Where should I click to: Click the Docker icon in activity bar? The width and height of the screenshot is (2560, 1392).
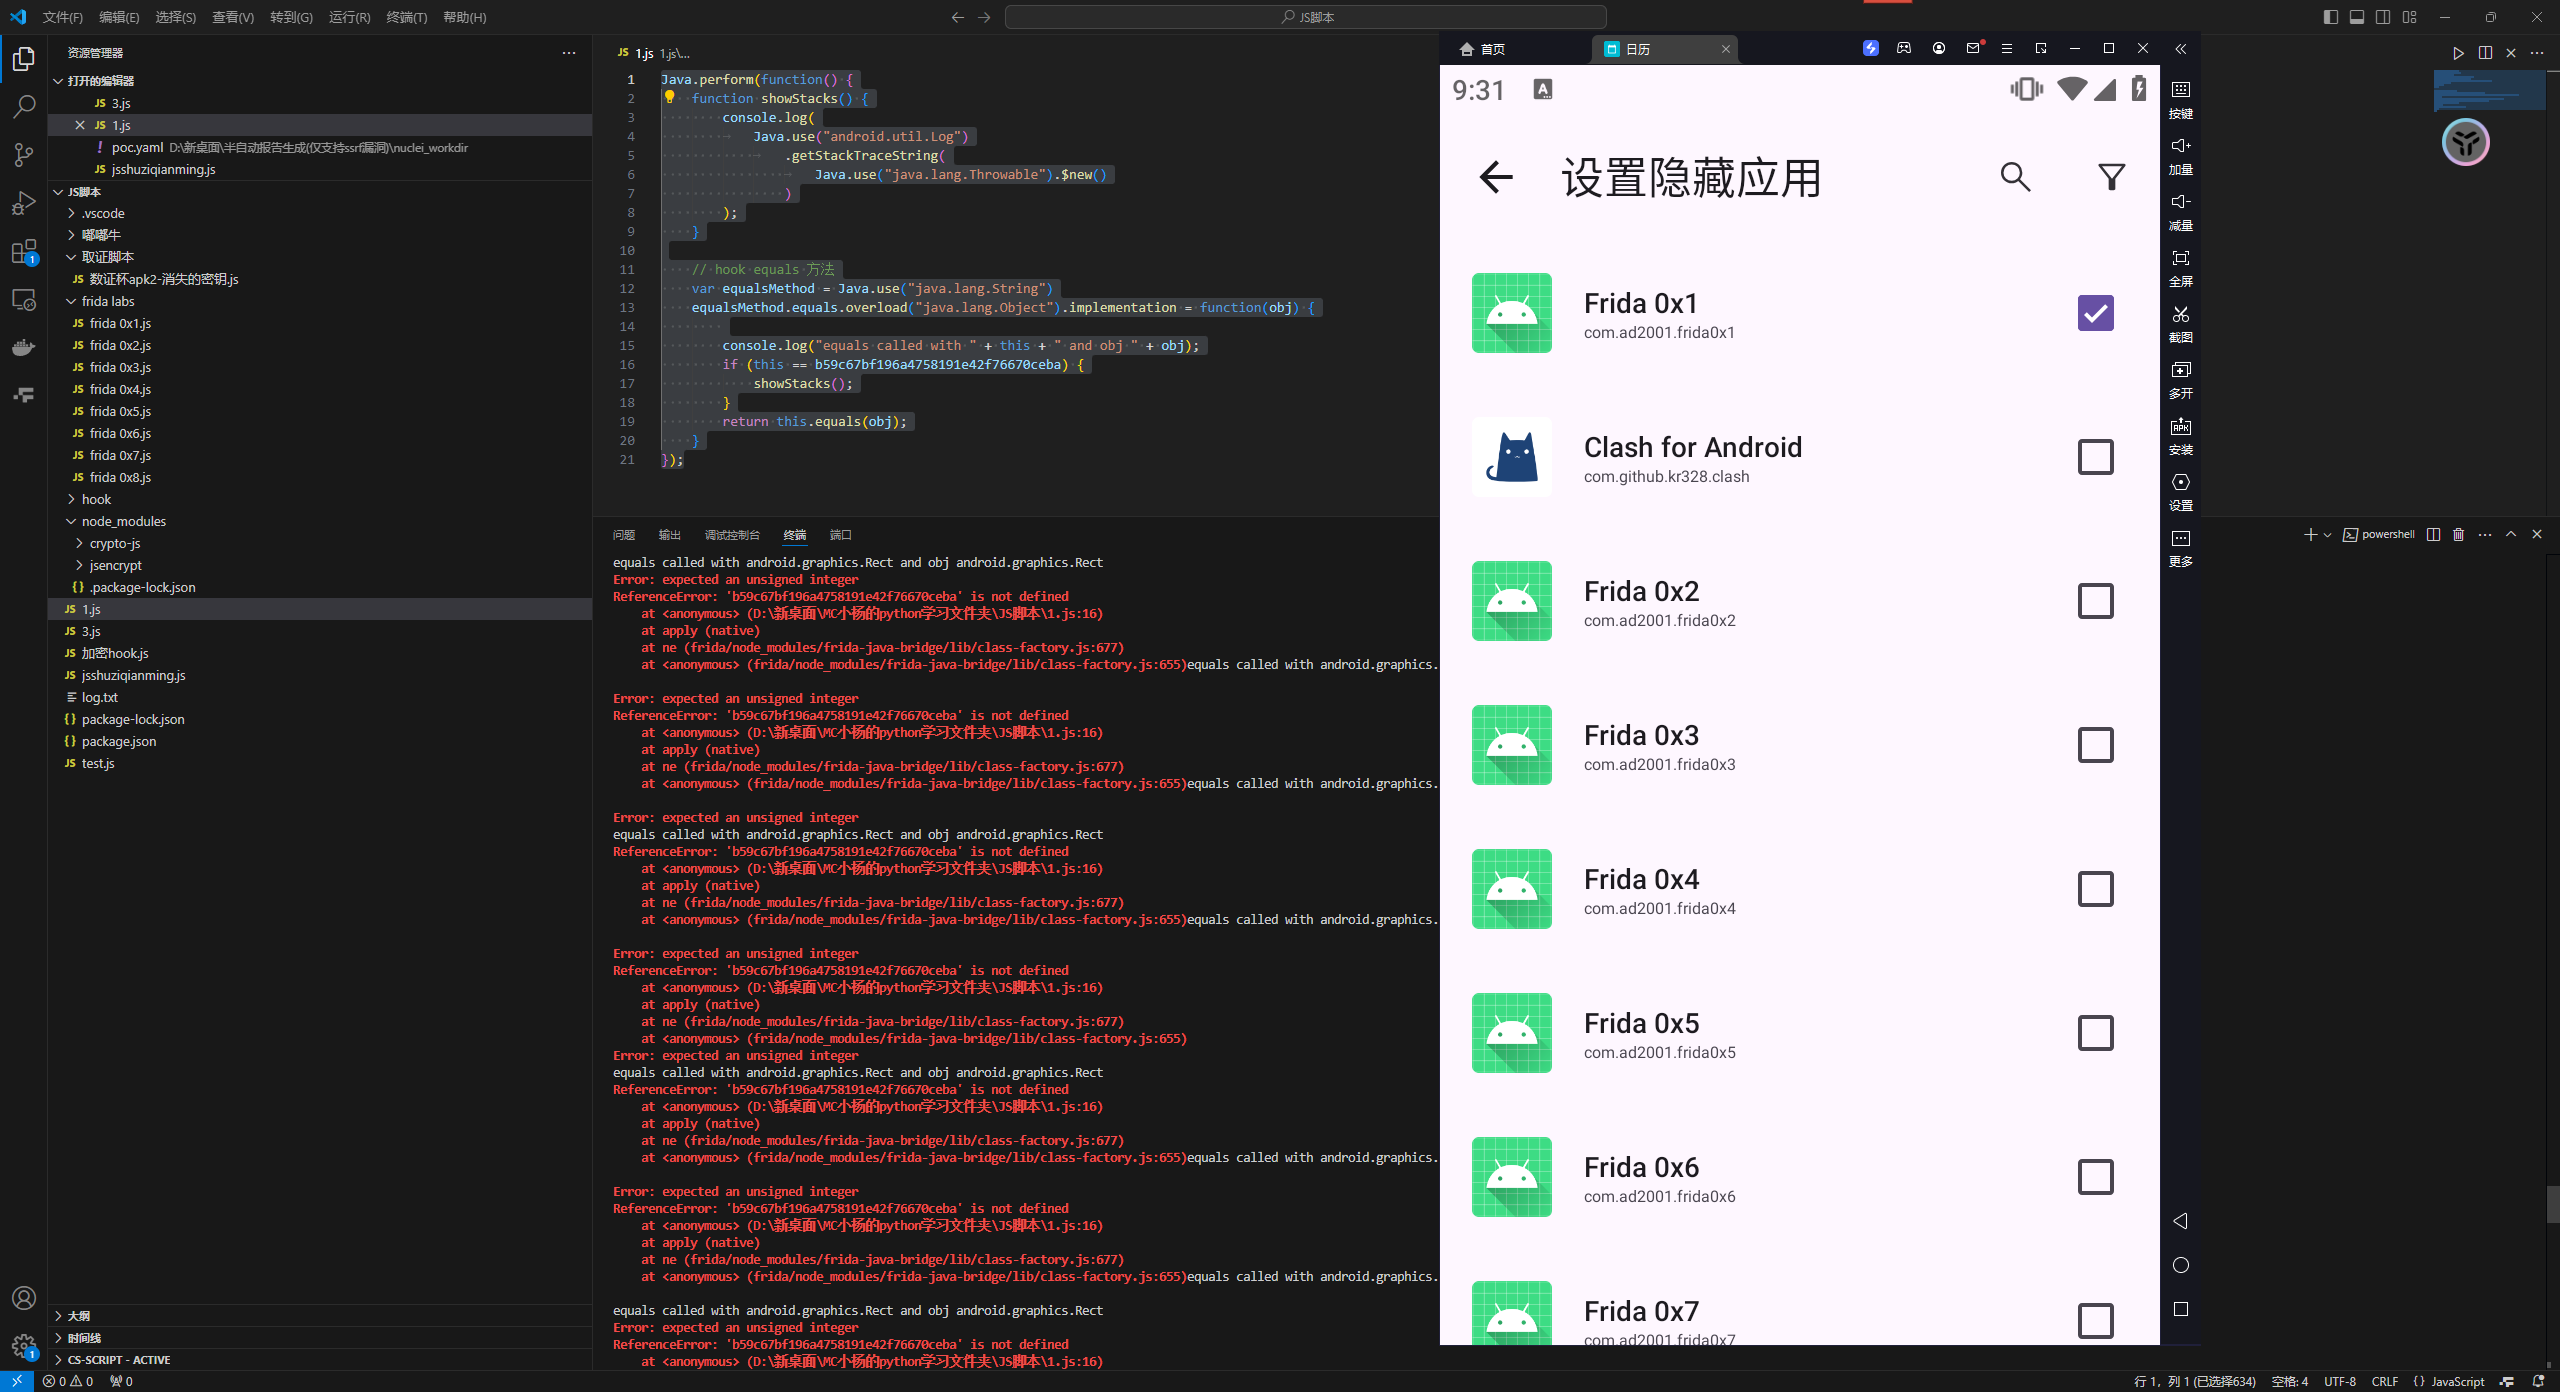(24, 347)
